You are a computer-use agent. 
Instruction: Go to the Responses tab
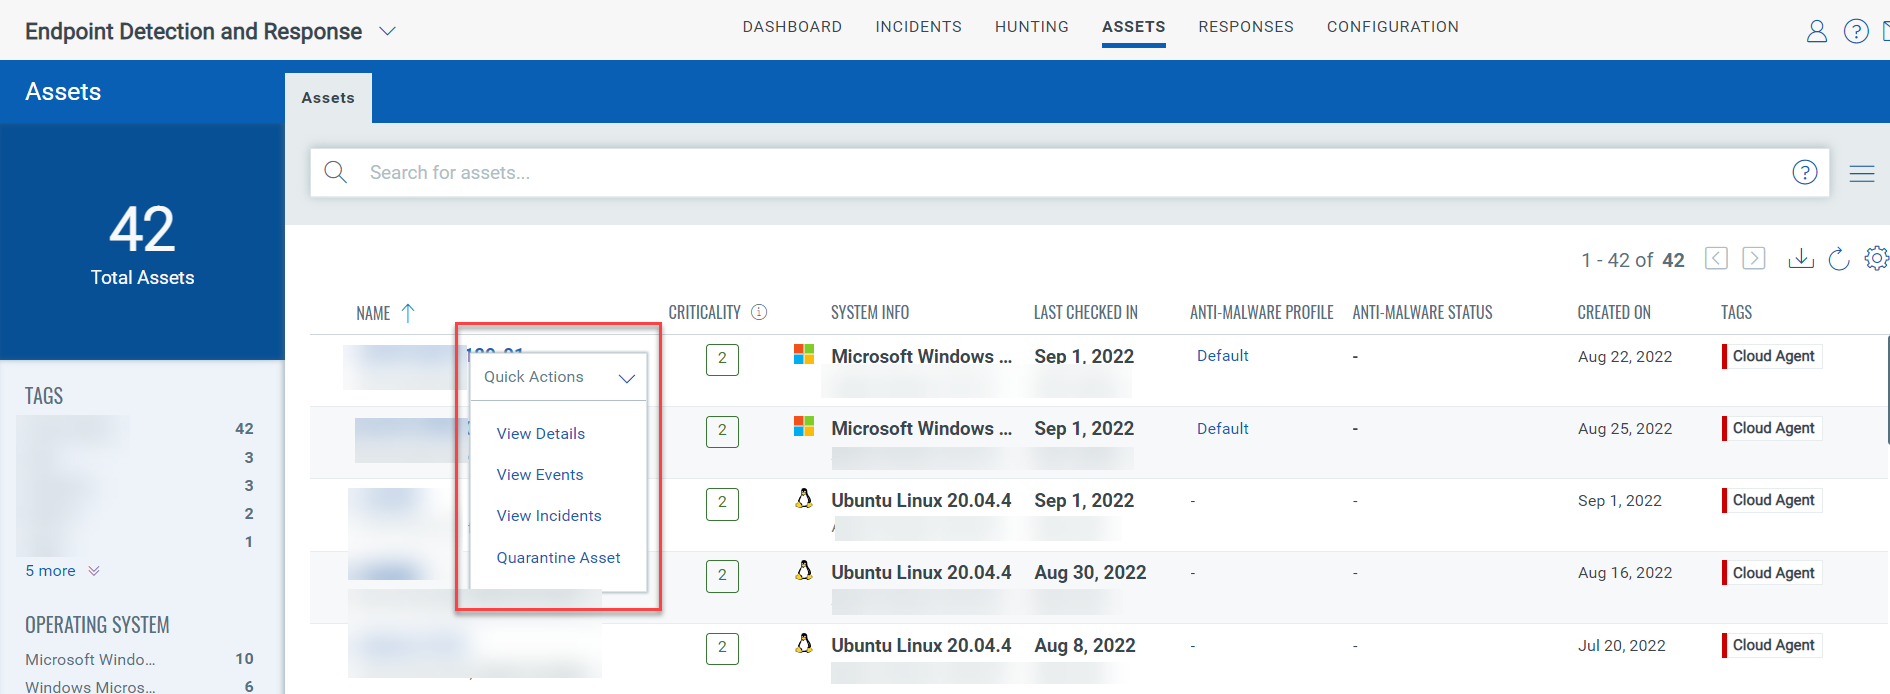point(1246,27)
